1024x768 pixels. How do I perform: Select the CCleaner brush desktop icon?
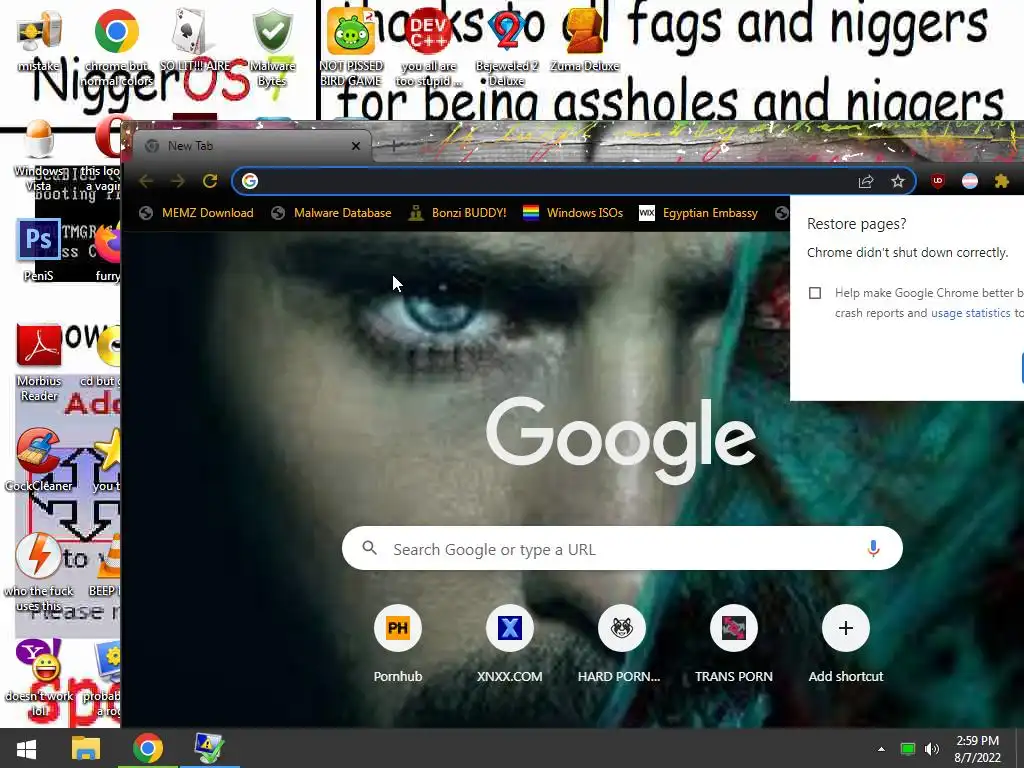(x=39, y=460)
